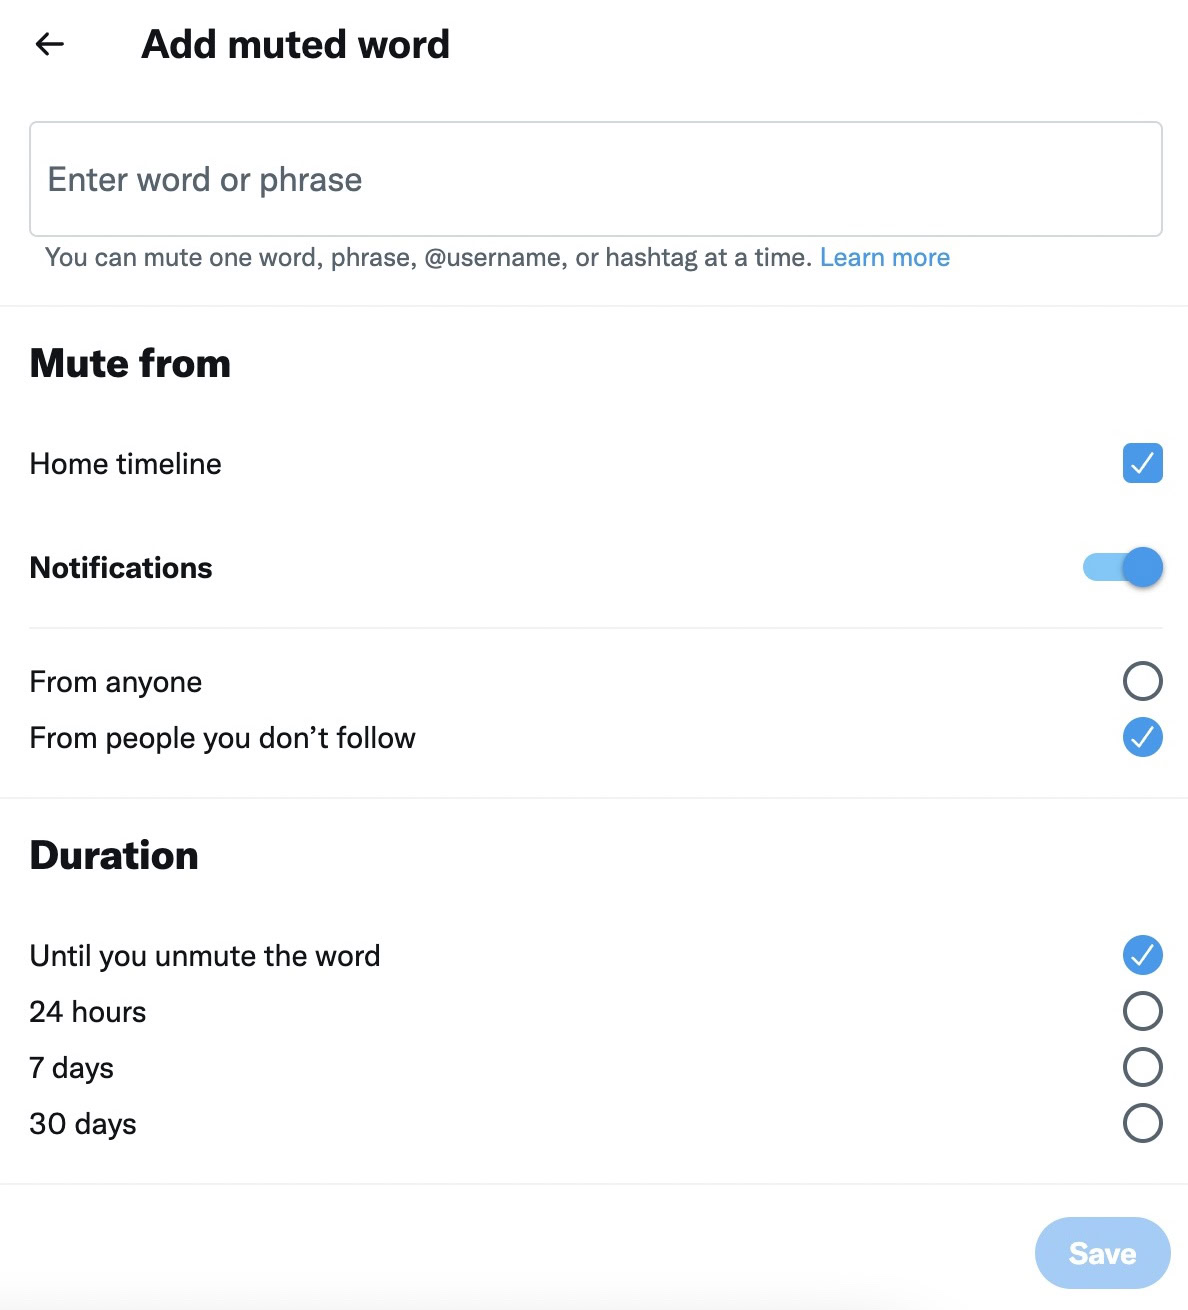Click the back arrow icon
Image resolution: width=1188 pixels, height=1310 pixels.
[49, 44]
